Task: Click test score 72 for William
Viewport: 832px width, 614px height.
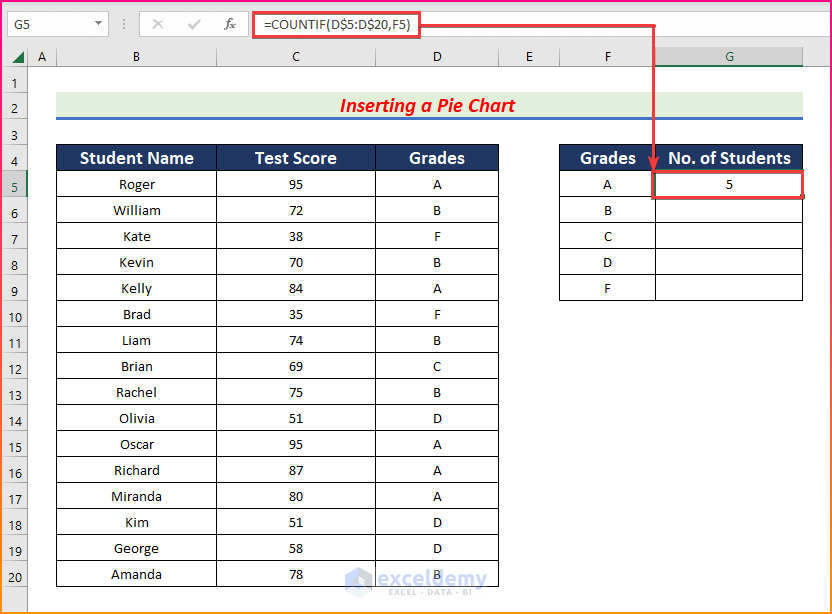Action: tap(296, 210)
